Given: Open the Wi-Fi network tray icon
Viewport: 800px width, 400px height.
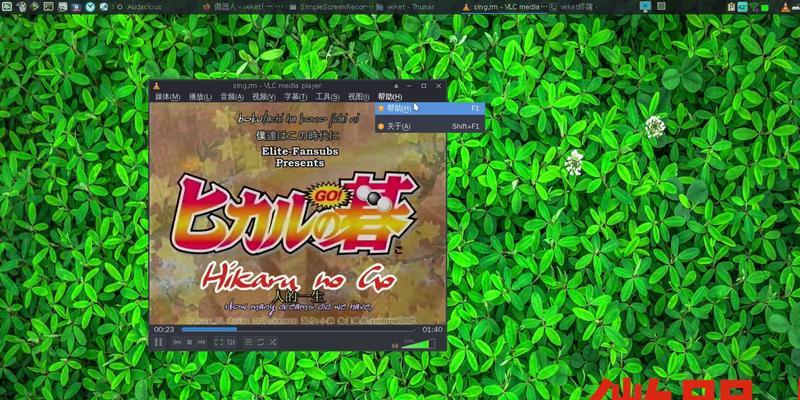Looking at the screenshot, I should (754, 7).
